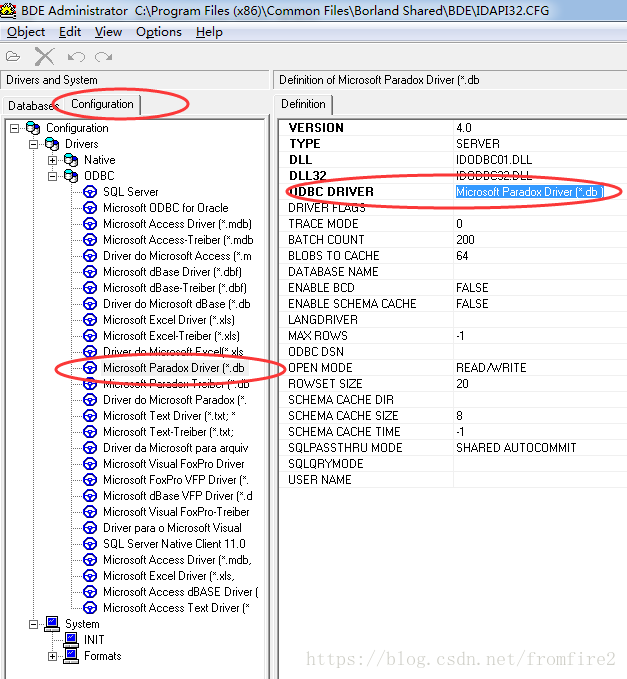The width and height of the screenshot is (627, 679).
Task: Click the Microsoft Access Text Driver icon
Action: tap(90, 608)
